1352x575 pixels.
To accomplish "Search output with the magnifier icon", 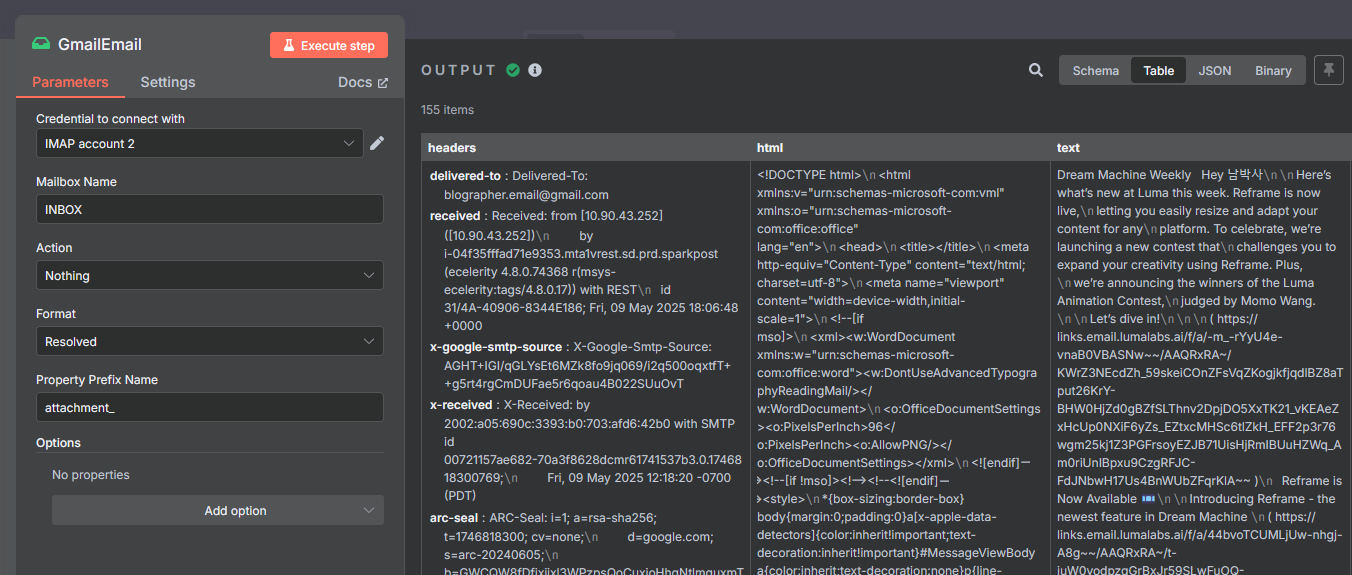I will (x=1036, y=70).
